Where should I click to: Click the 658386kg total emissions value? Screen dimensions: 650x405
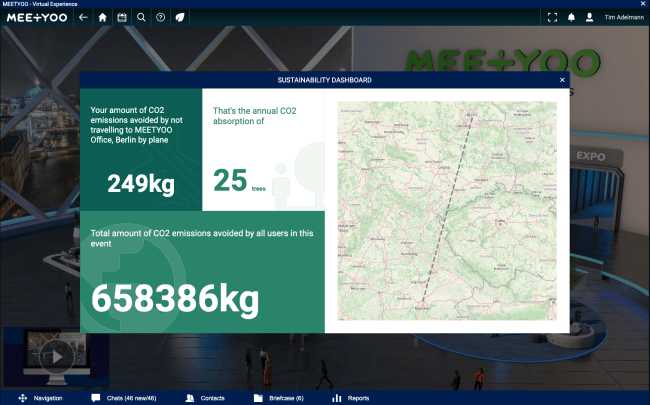tap(175, 299)
